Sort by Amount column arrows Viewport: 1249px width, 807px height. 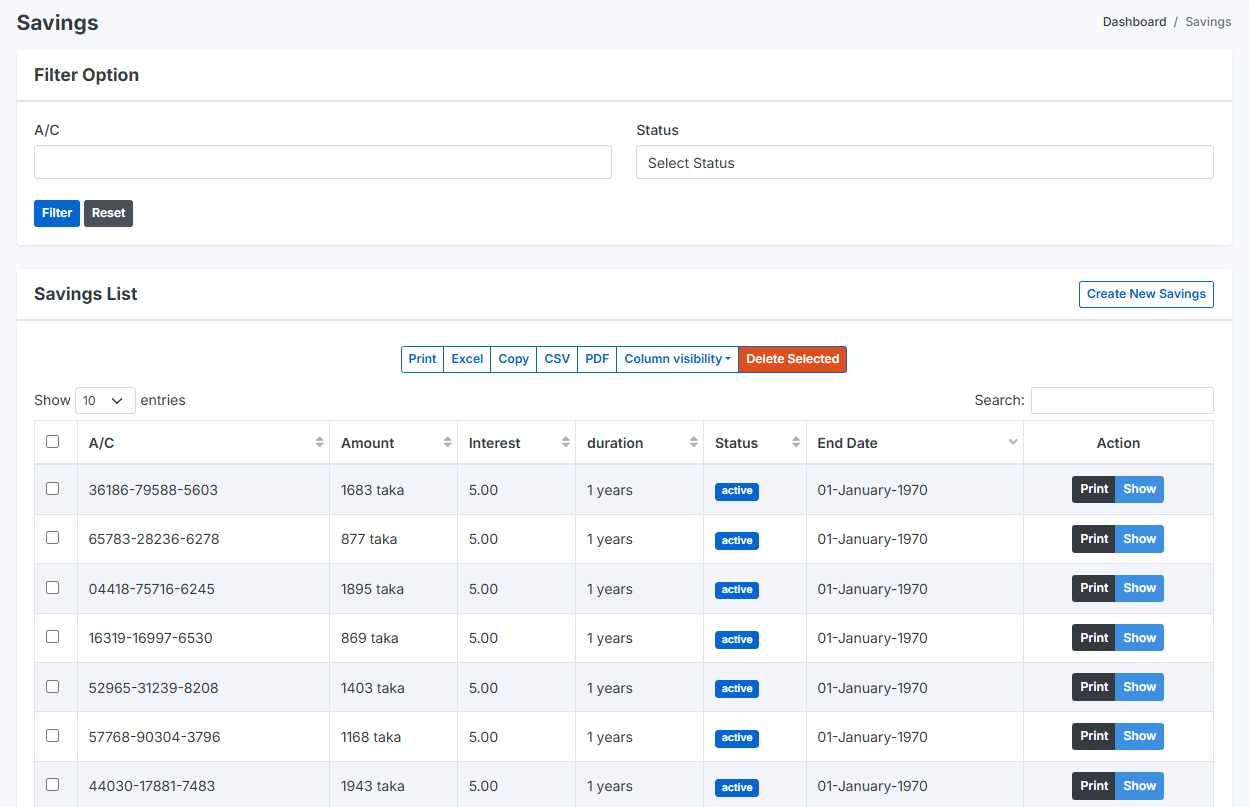(x=448, y=442)
